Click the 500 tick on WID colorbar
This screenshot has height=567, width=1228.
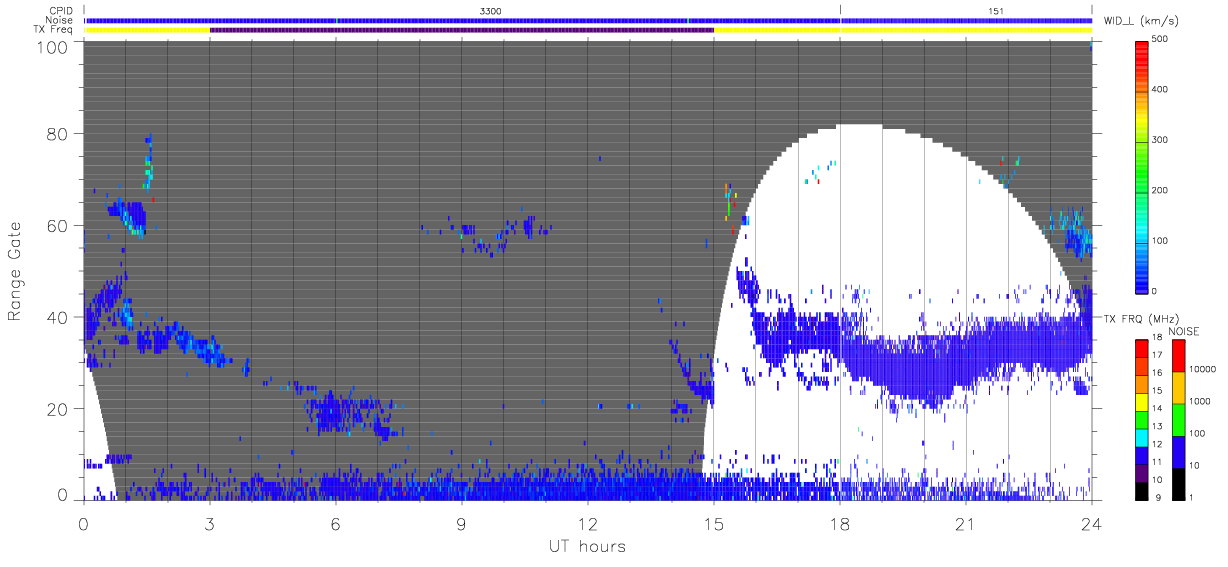[x=1161, y=39]
